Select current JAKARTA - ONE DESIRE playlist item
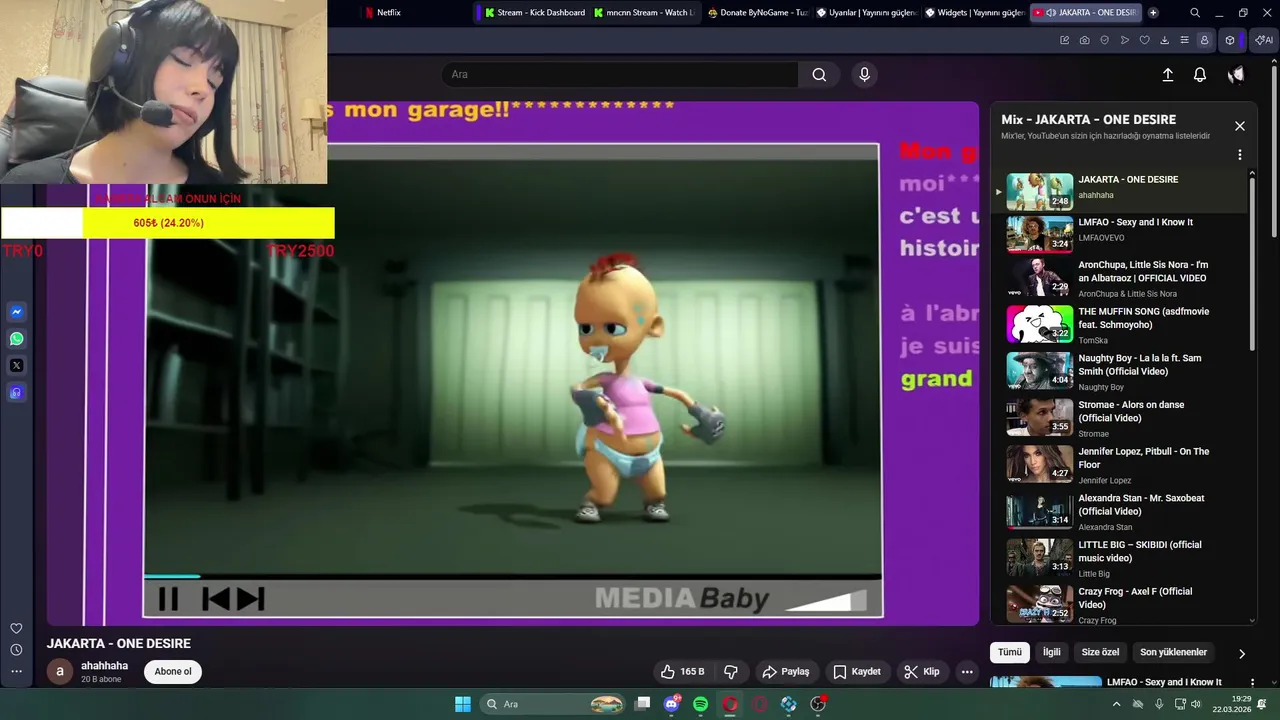The width and height of the screenshot is (1280, 720). (1120, 192)
